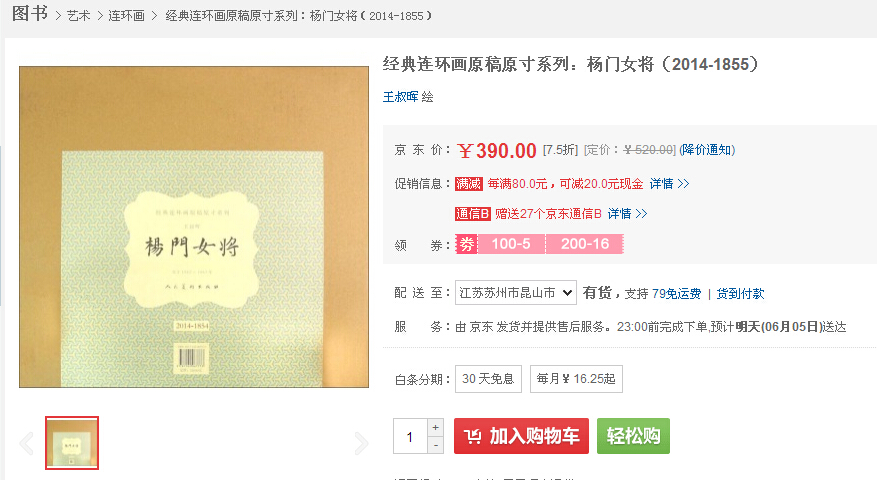Expand 详情 for the 通信B promotion
The height and width of the screenshot is (480, 877).
(628, 214)
